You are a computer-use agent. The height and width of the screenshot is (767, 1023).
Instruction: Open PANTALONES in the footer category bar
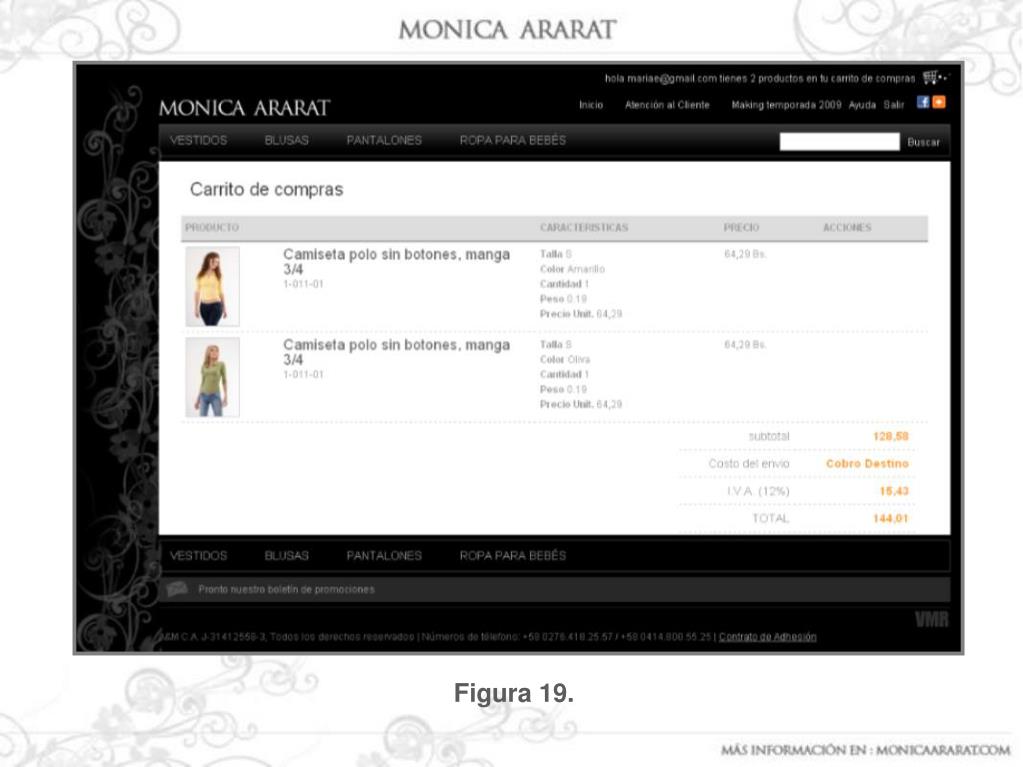[384, 556]
